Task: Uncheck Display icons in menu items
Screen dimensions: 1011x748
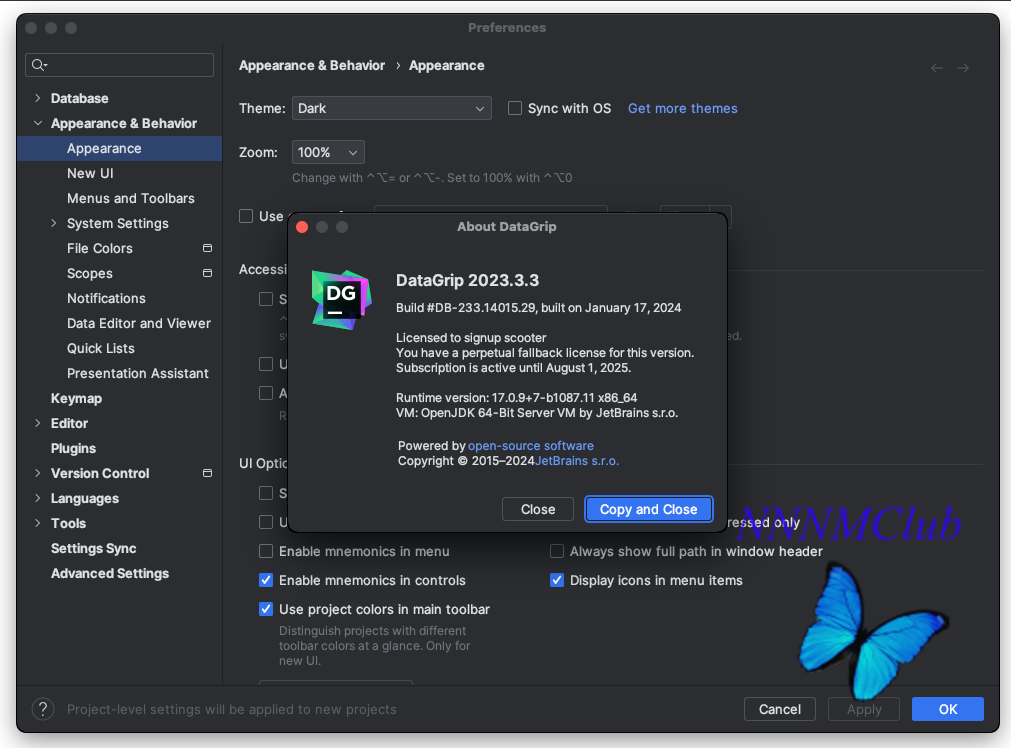Action: [556, 580]
